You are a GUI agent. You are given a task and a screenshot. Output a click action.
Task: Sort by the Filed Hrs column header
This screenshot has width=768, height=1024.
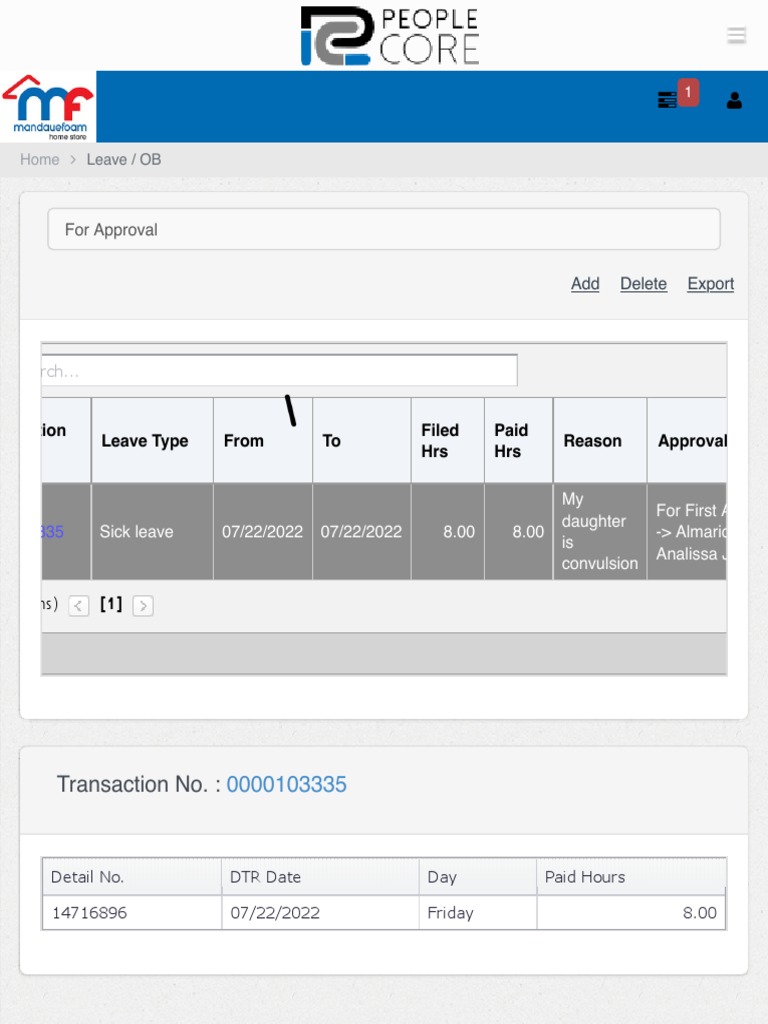tap(447, 441)
